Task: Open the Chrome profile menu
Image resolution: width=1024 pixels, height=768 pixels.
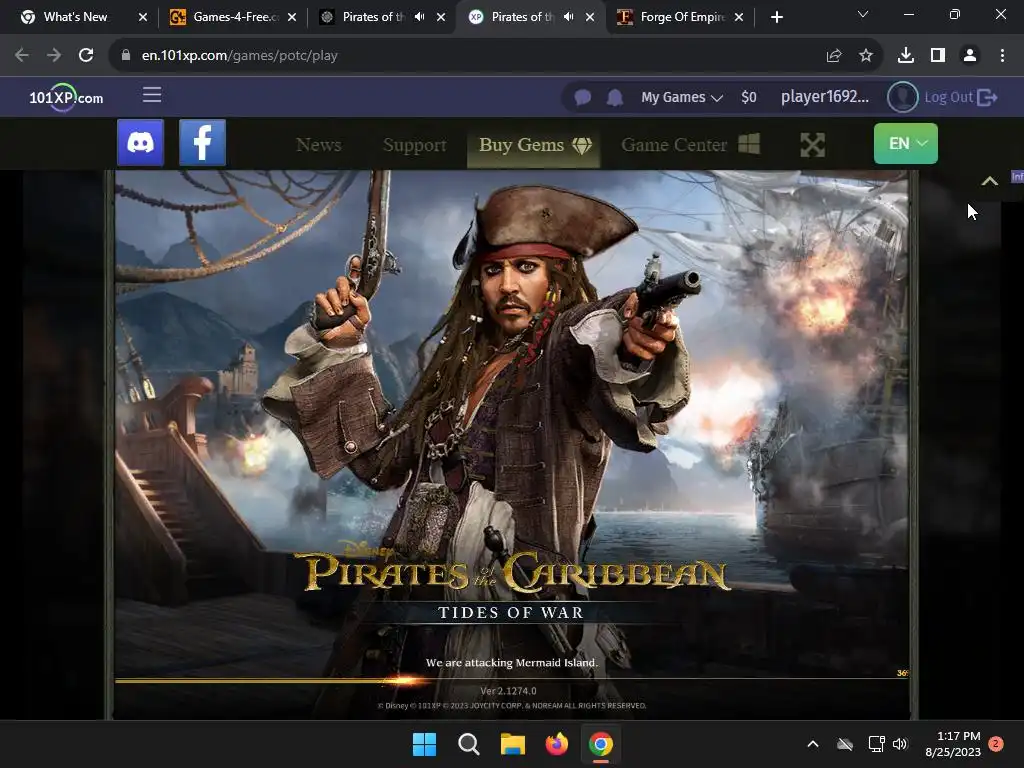Action: coord(970,56)
